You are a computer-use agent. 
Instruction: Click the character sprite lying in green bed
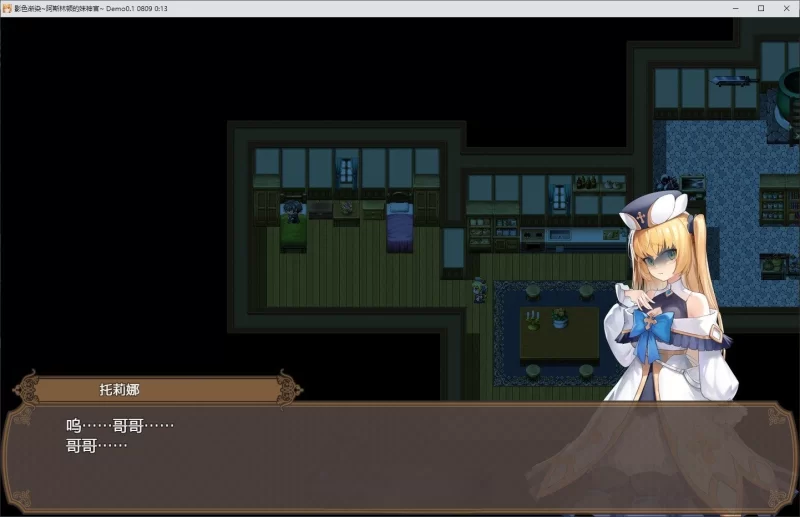point(292,211)
